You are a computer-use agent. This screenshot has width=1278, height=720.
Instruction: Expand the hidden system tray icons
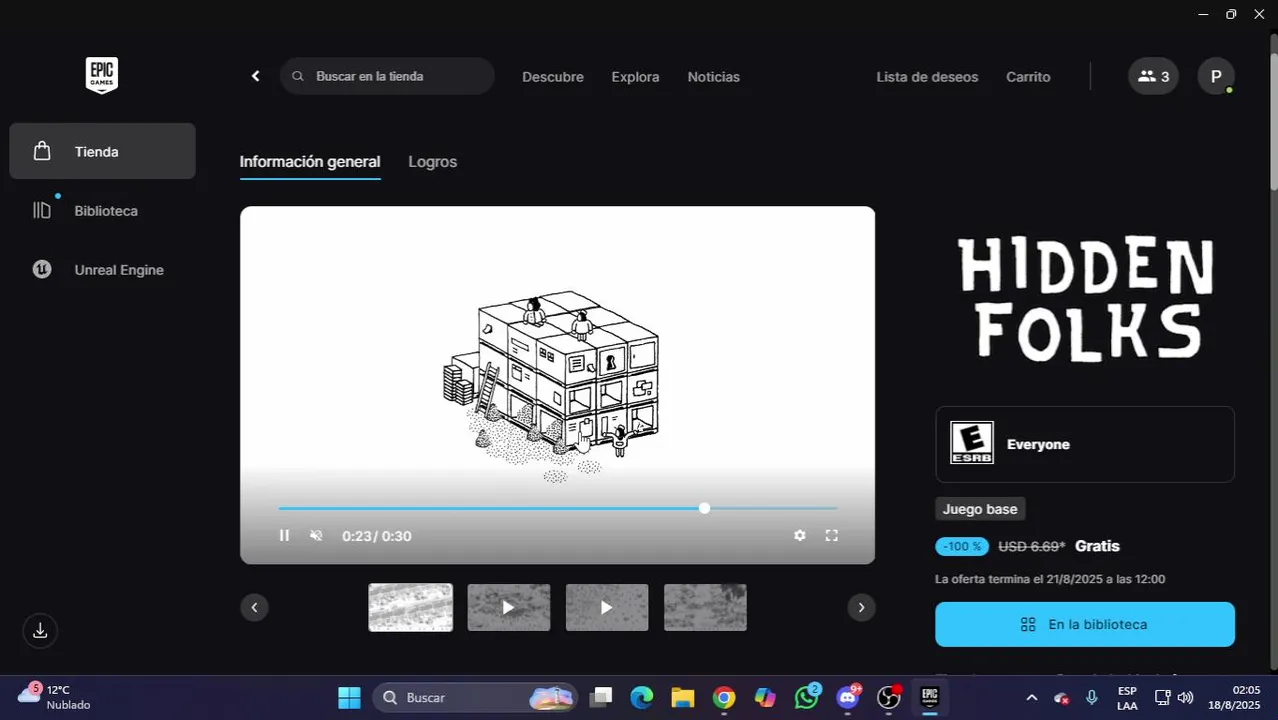coord(1032,698)
